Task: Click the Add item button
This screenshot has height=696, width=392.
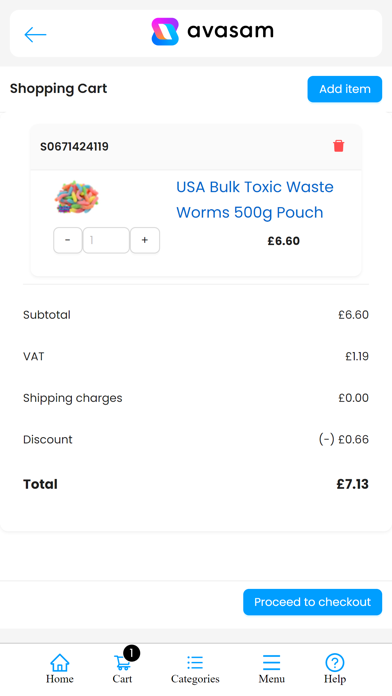Action: coord(345,89)
